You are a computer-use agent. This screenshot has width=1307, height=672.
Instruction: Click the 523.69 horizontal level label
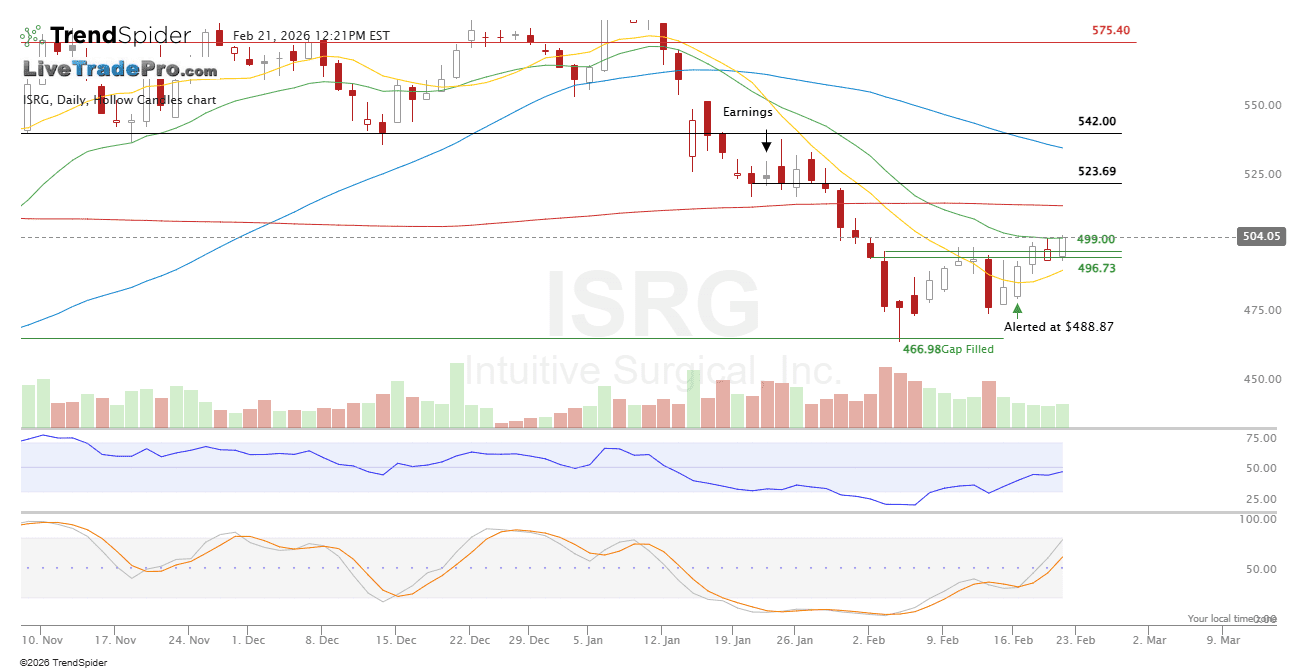click(x=1097, y=172)
